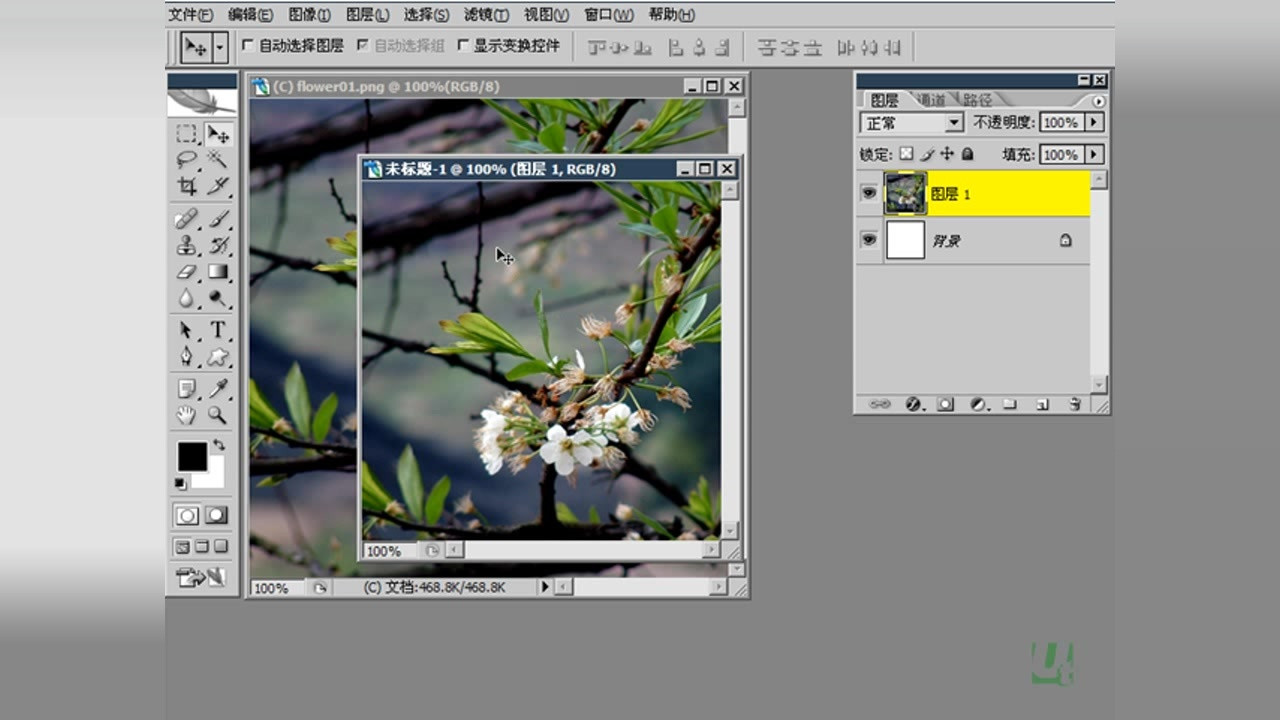The image size is (1280, 720).
Task: Select the 背景 layer thumbnail
Action: point(905,241)
